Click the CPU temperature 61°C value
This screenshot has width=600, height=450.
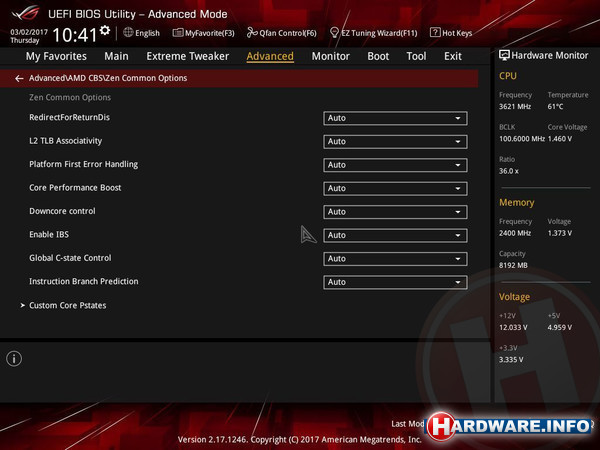coord(555,106)
